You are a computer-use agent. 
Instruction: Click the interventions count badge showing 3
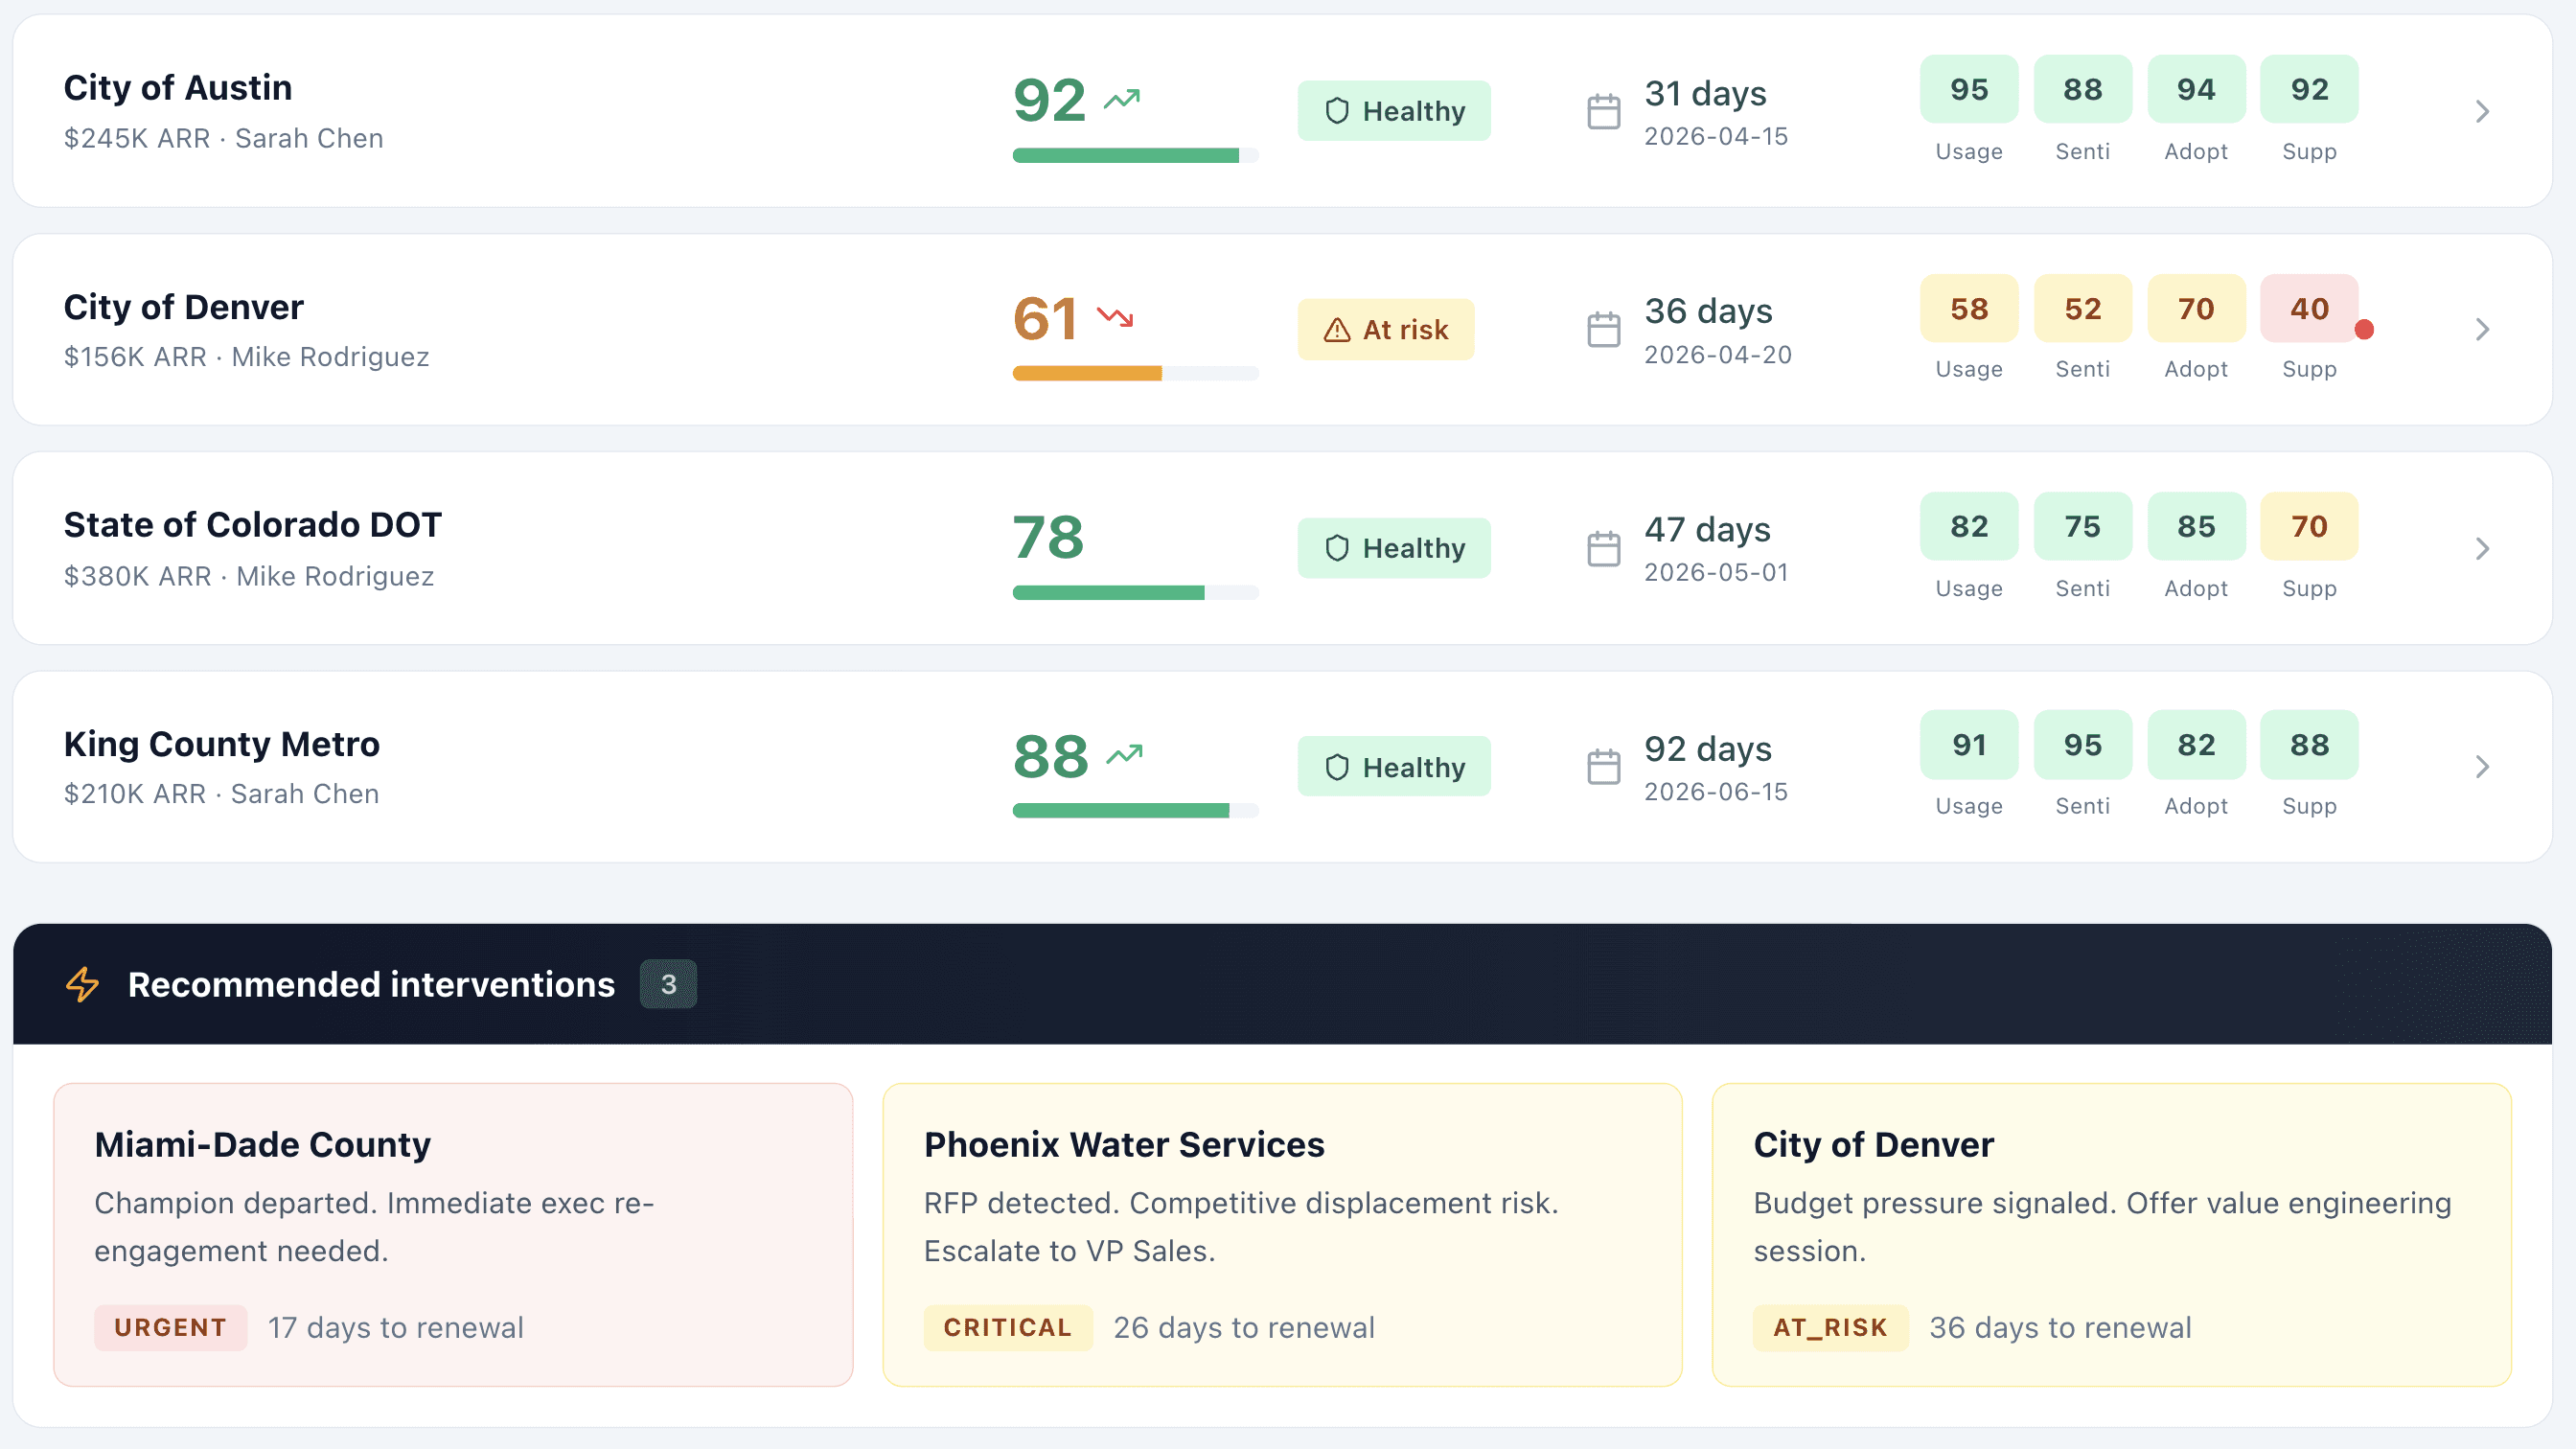[668, 984]
